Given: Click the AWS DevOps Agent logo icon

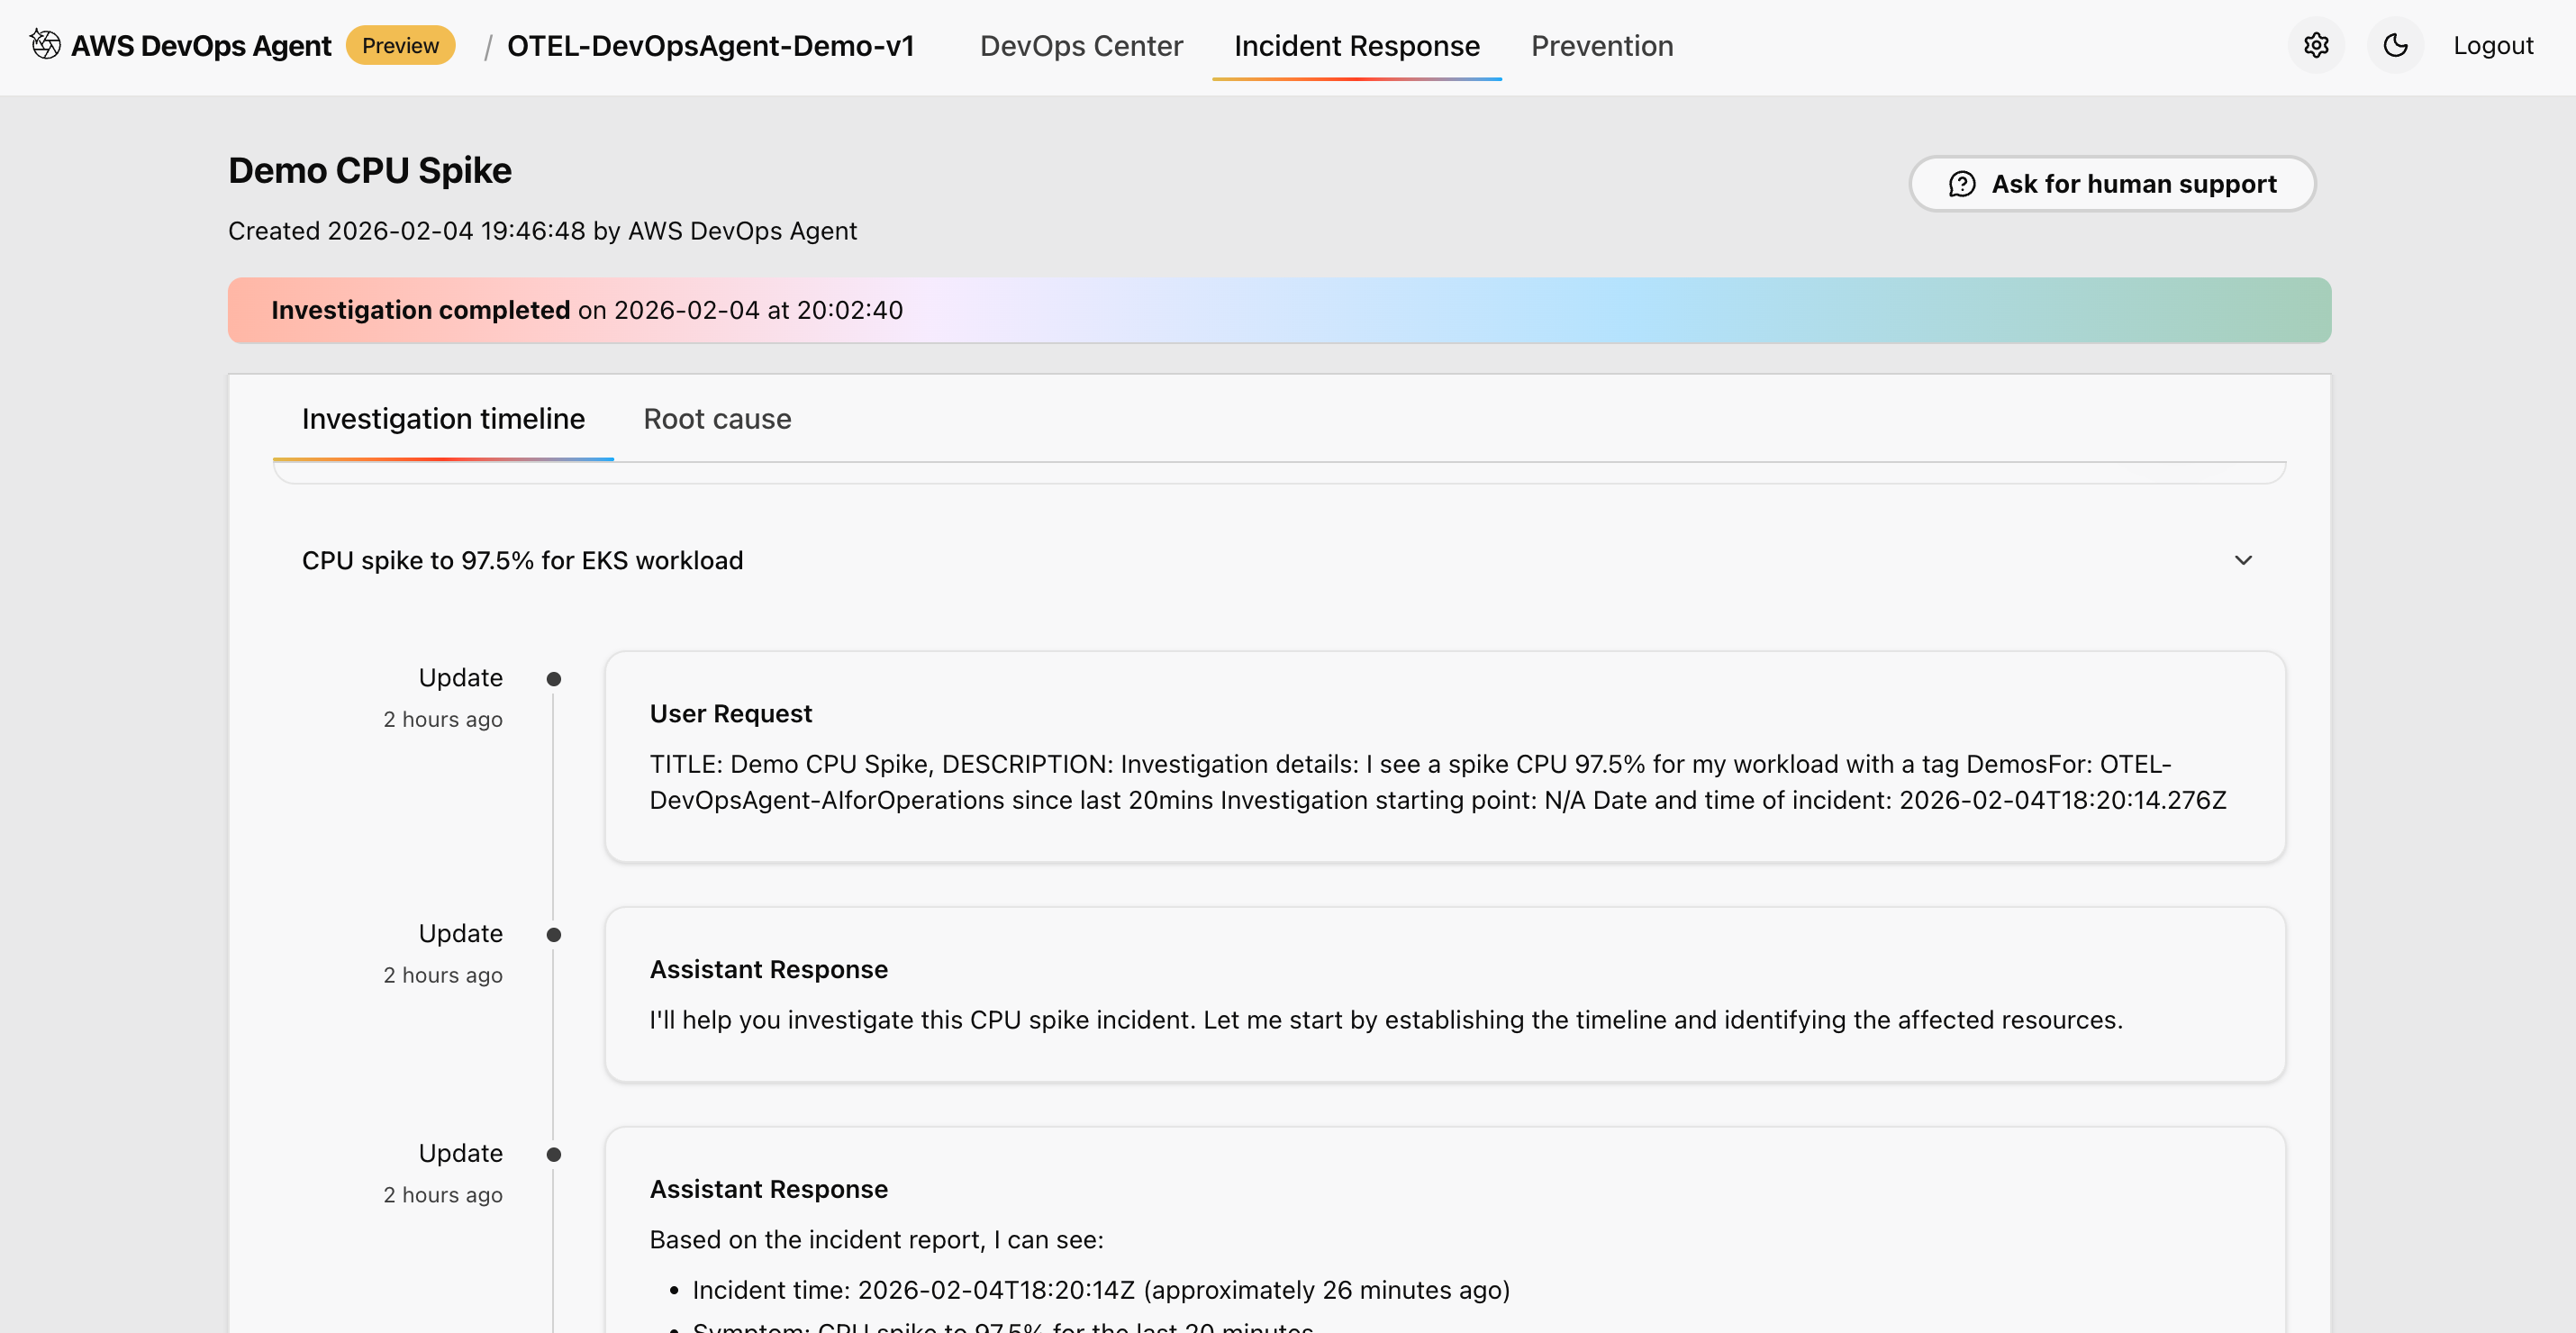Looking at the screenshot, I should tap(44, 45).
